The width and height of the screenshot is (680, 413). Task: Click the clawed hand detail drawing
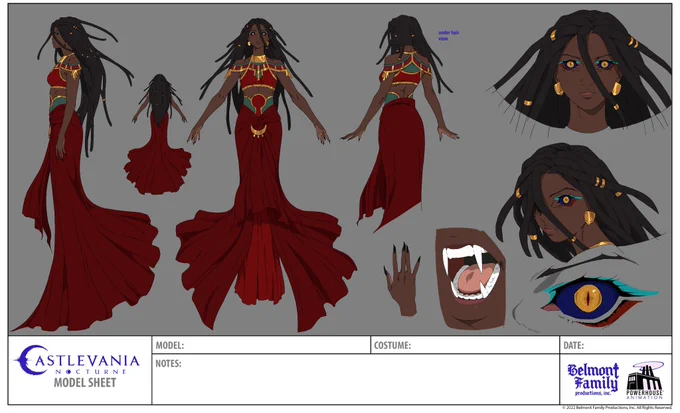(x=401, y=279)
